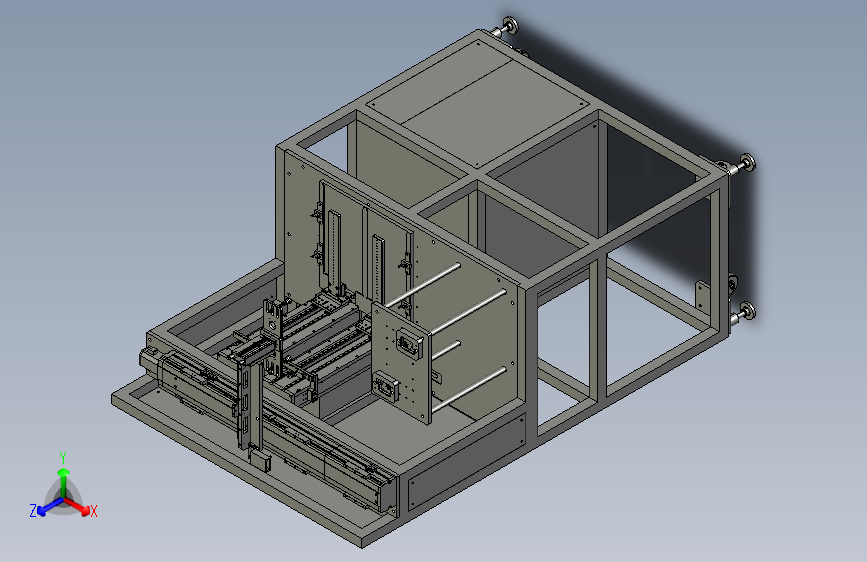This screenshot has height=562, width=867.
Task: Click the blue Z axis arrow of the triad
Action: (49, 507)
